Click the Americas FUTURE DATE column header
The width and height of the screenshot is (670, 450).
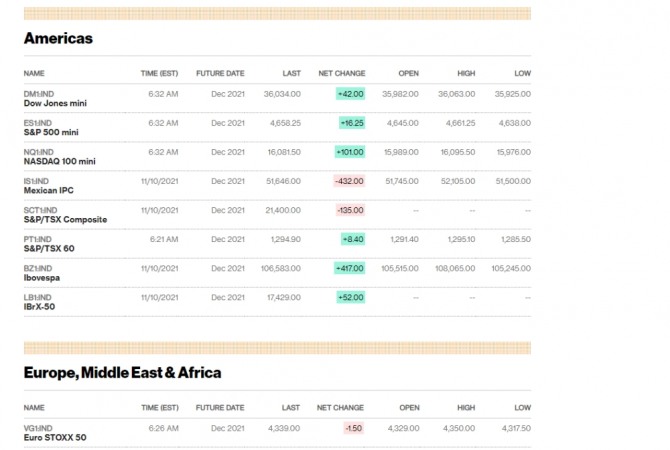[x=220, y=73]
